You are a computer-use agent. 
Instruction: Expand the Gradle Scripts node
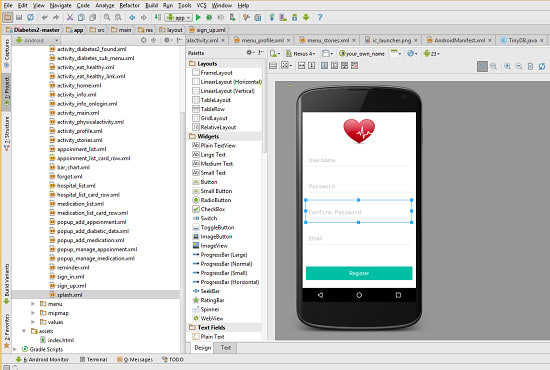pyautogui.click(x=15, y=349)
